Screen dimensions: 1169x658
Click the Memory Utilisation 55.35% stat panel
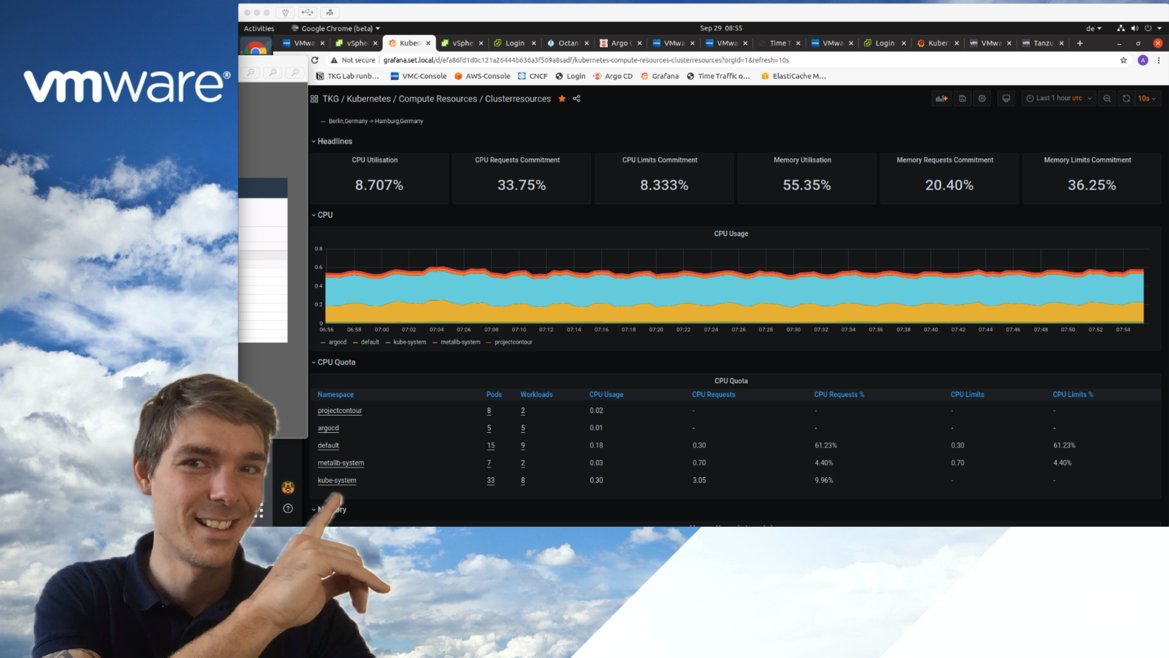(807, 177)
